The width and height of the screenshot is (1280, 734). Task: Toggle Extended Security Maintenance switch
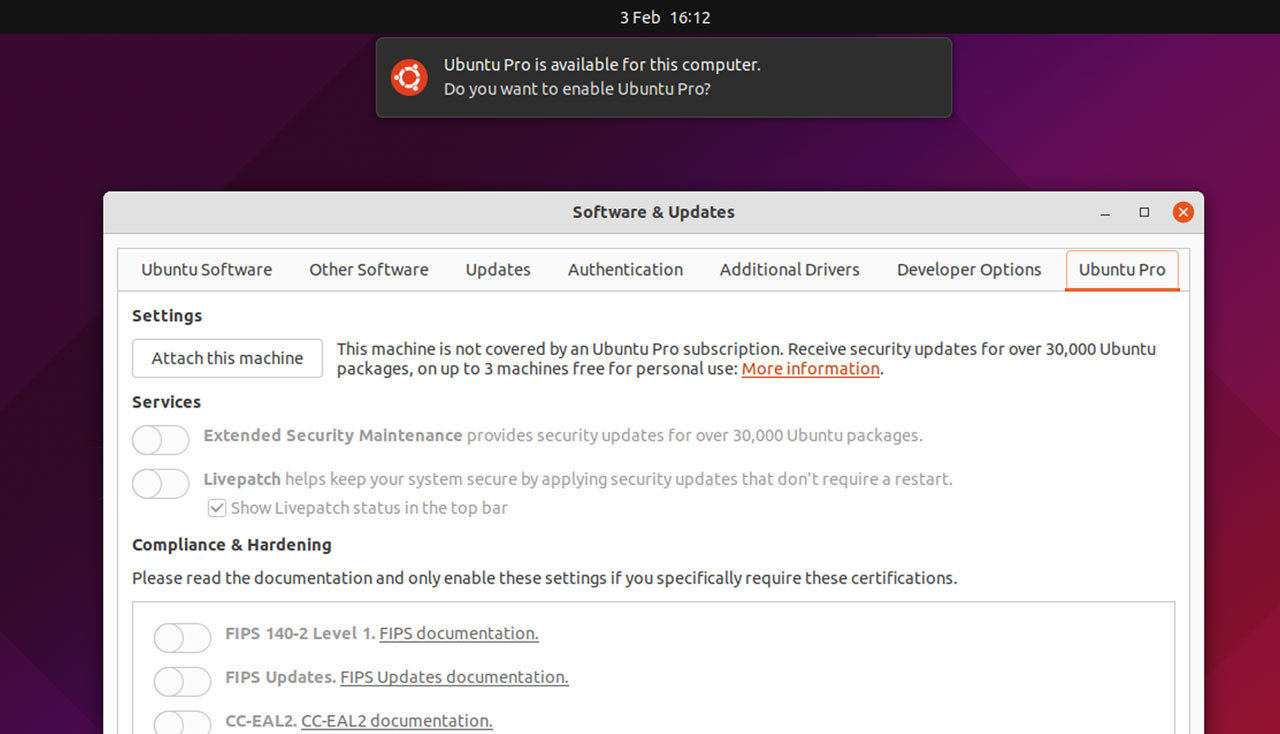(x=161, y=439)
